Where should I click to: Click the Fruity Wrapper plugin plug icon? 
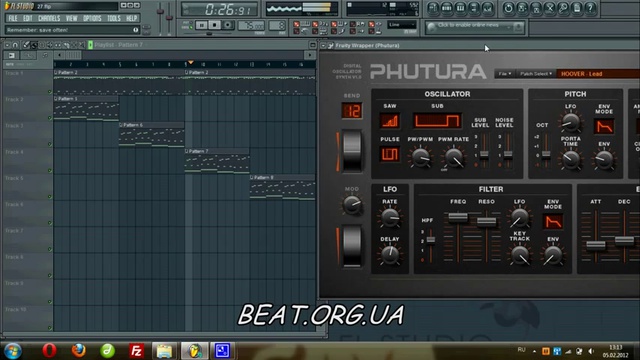click(330, 45)
